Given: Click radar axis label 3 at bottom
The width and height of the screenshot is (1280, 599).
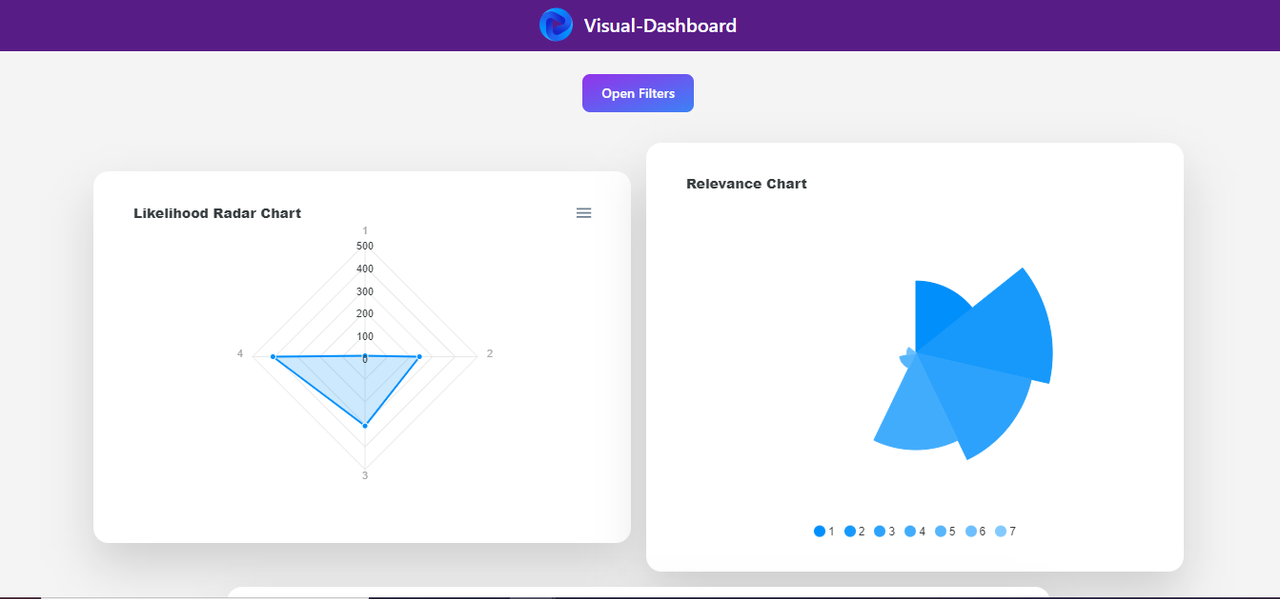Looking at the screenshot, I should pos(365,476).
